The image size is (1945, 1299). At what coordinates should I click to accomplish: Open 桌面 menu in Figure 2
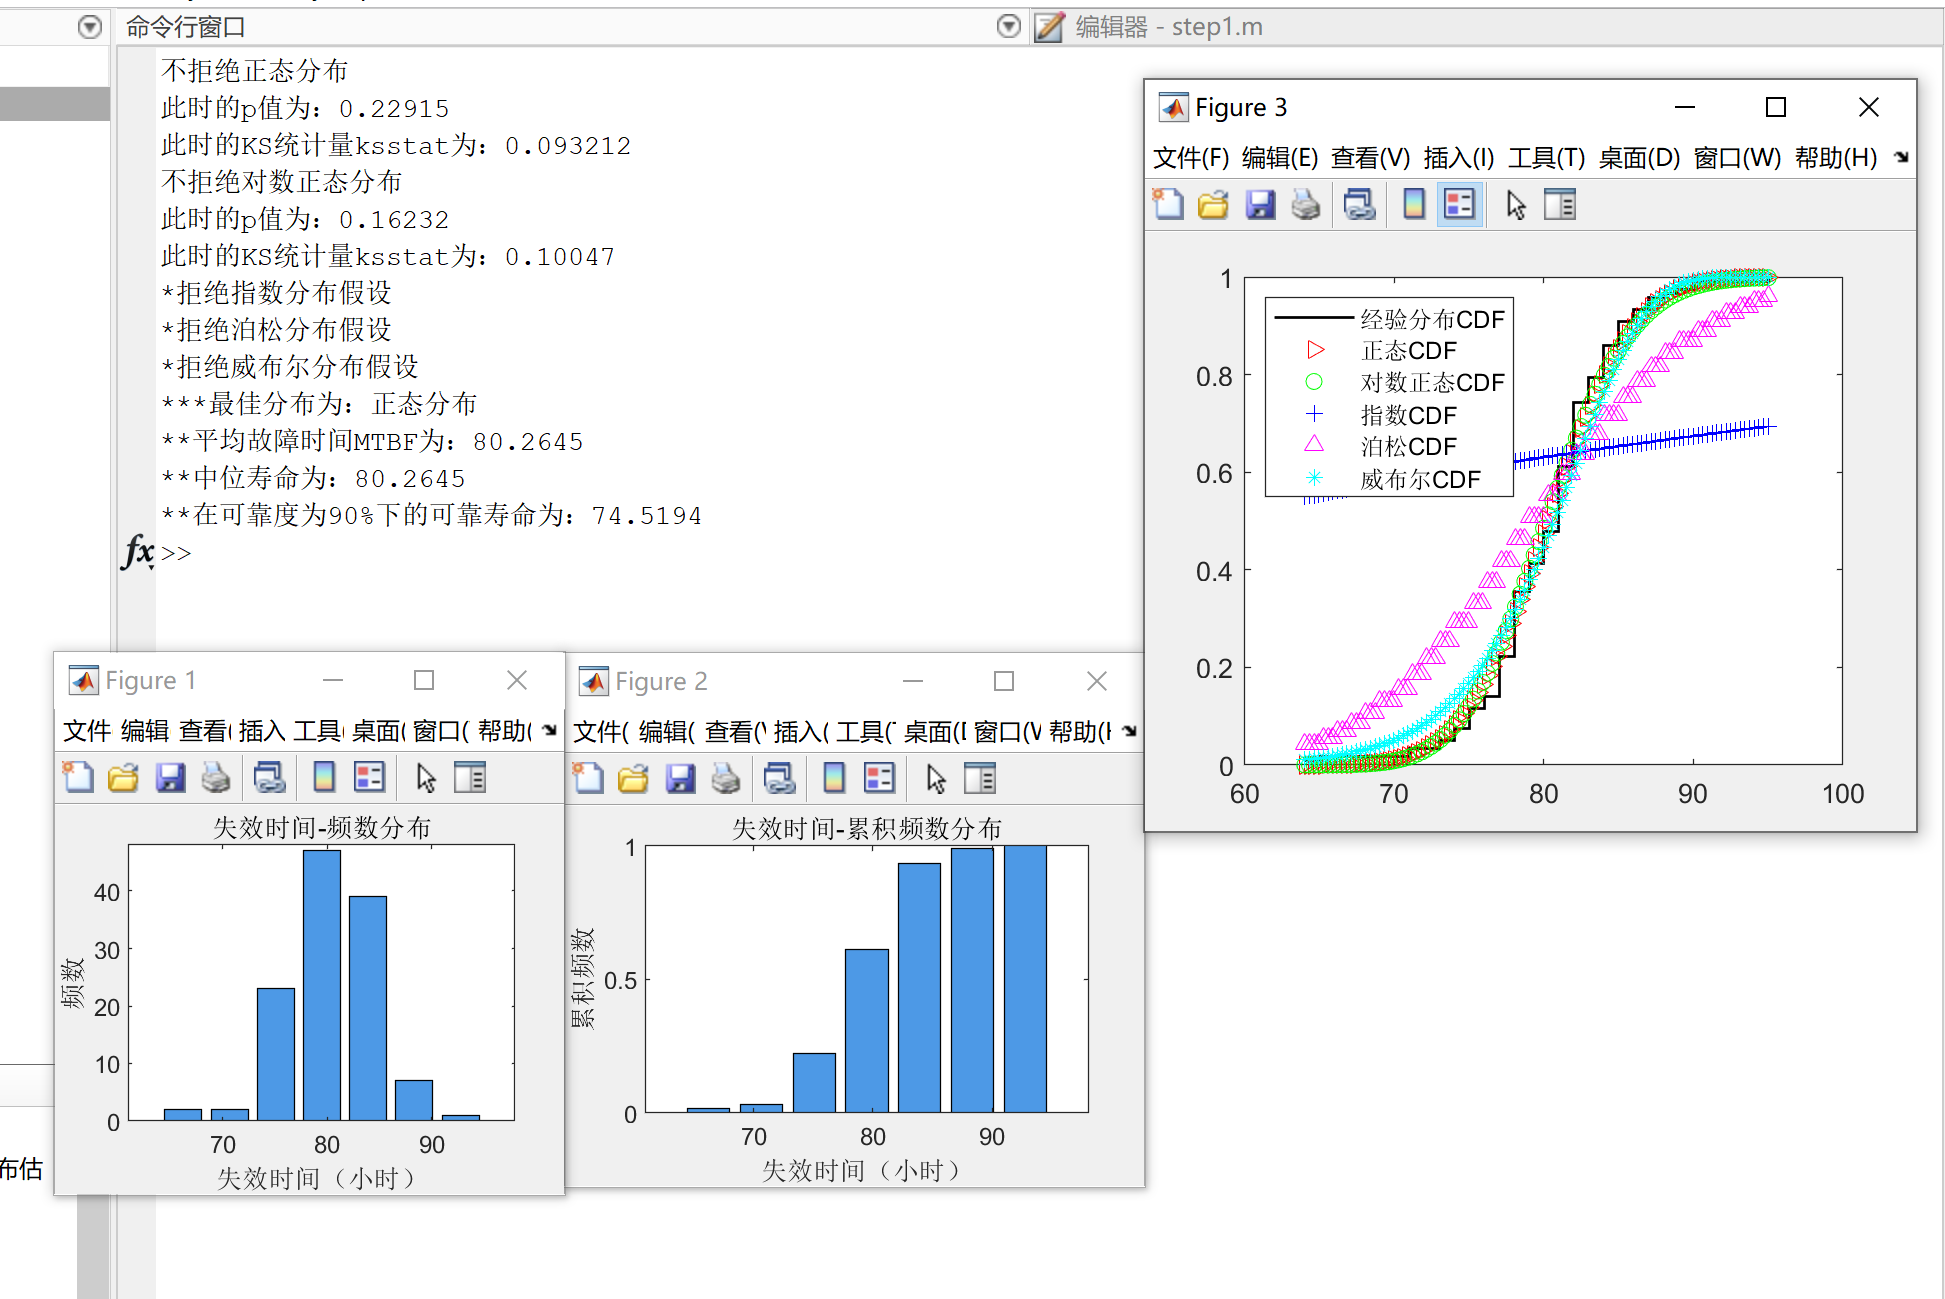pyautogui.click(x=934, y=732)
